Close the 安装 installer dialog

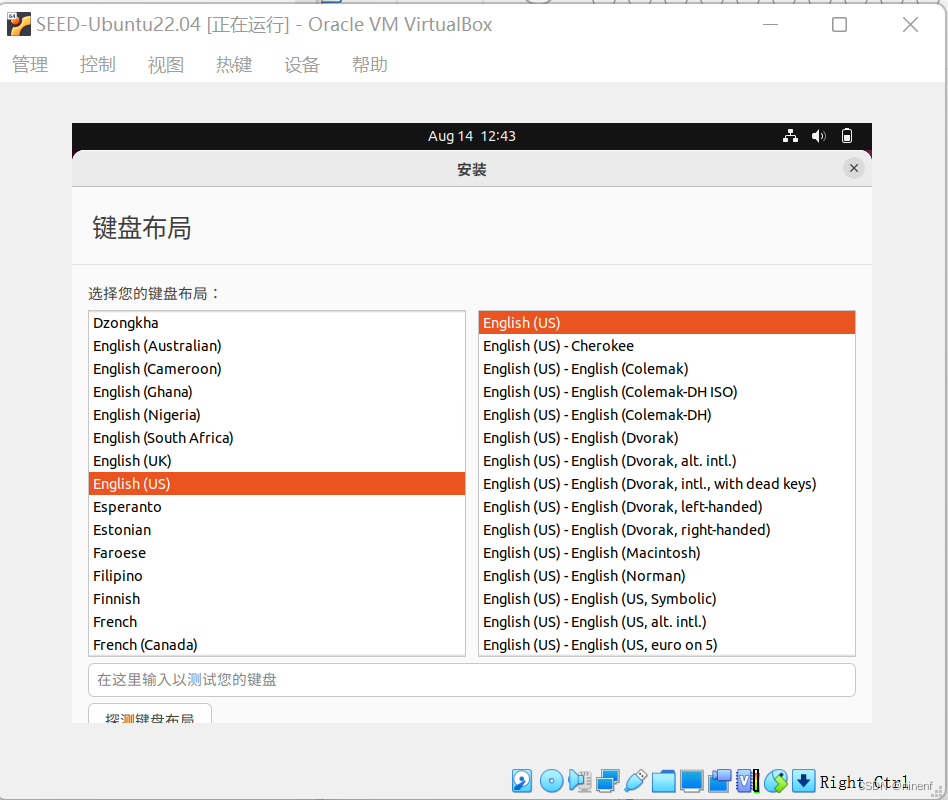coord(854,168)
